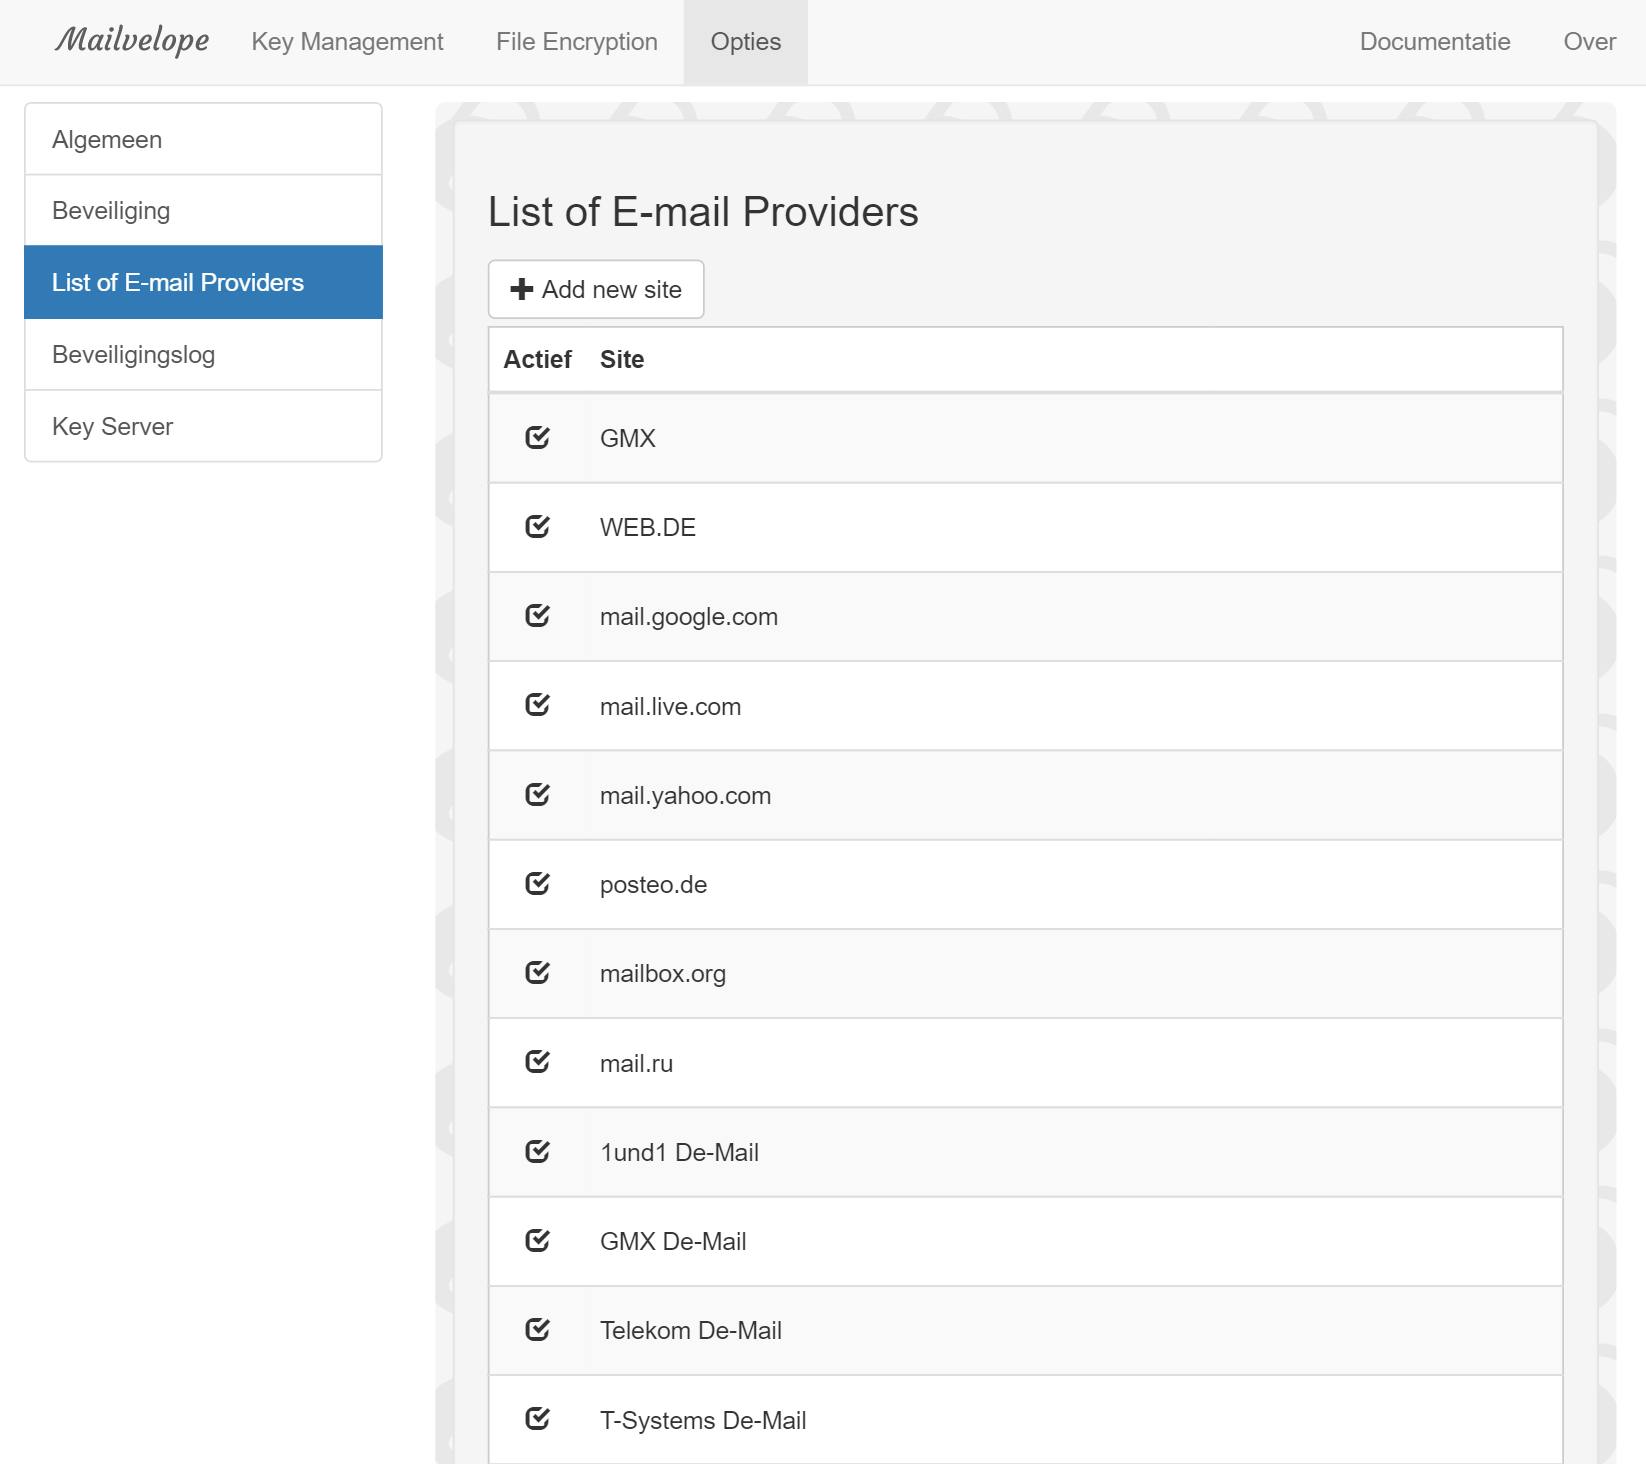Toggle the Telekom De-Mail active check

[x=537, y=1330]
